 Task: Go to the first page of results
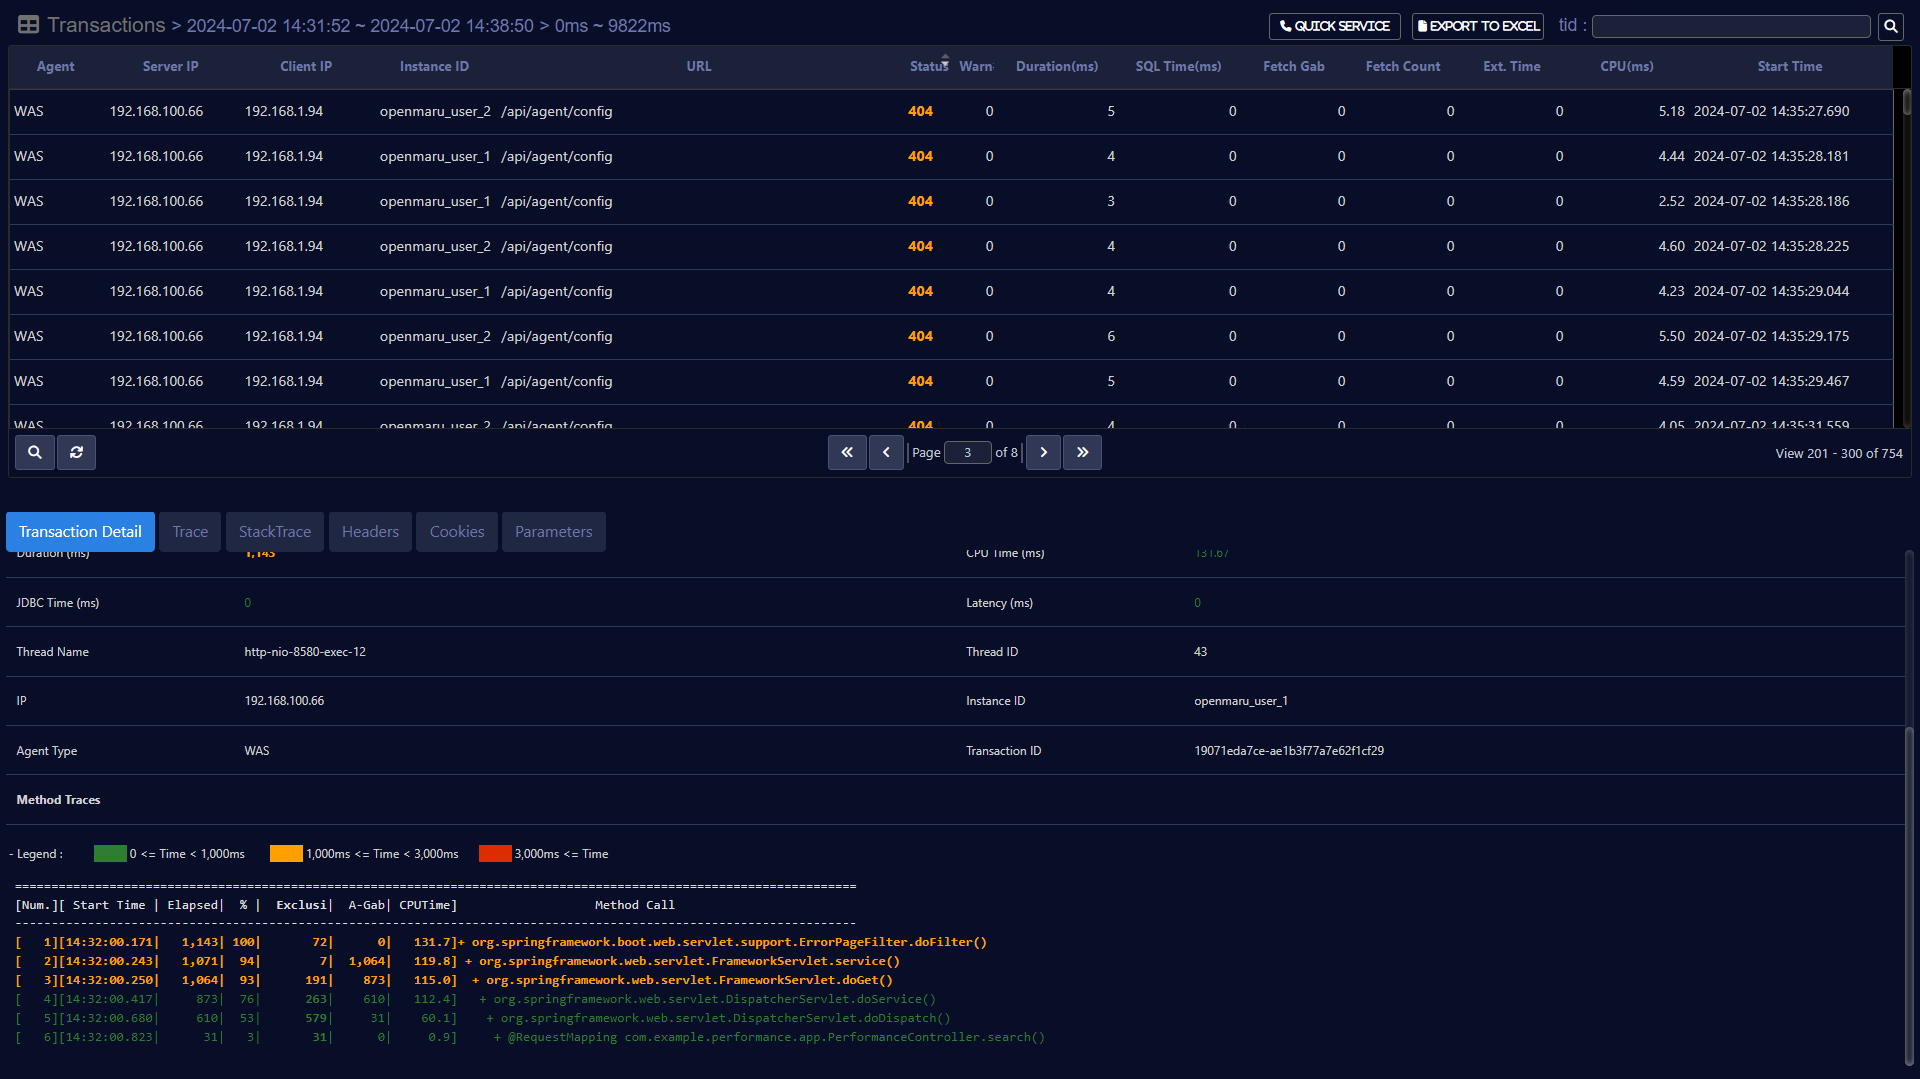click(847, 453)
